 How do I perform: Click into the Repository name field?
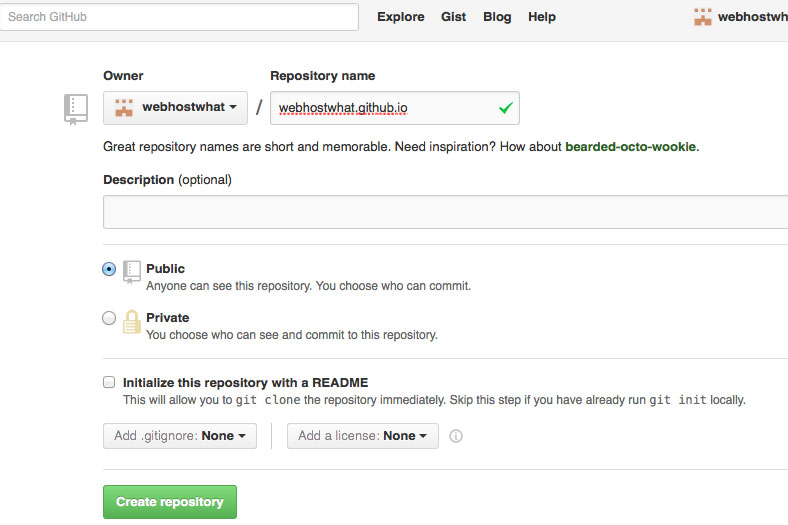click(395, 108)
